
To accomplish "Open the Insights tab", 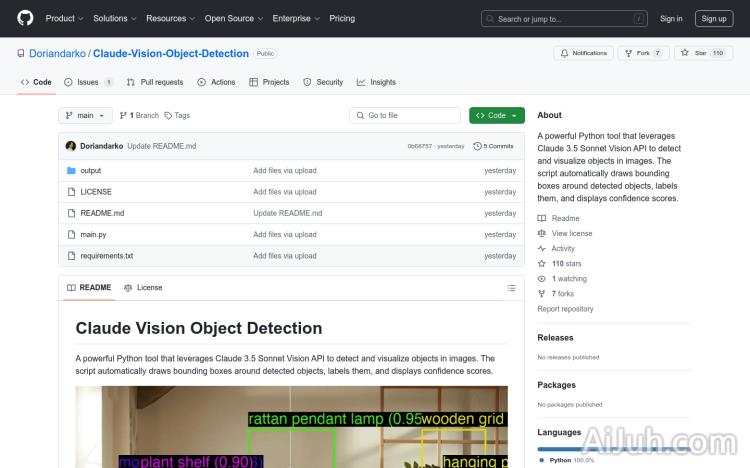I will 376,82.
